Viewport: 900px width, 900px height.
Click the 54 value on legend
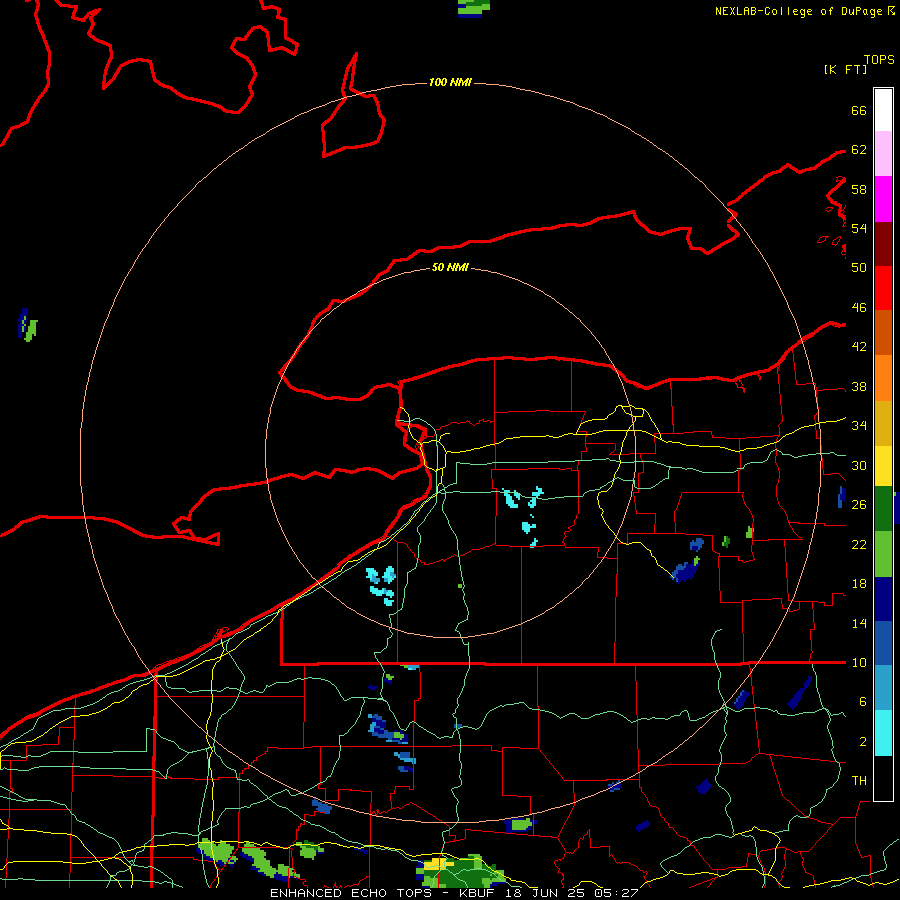point(859,228)
